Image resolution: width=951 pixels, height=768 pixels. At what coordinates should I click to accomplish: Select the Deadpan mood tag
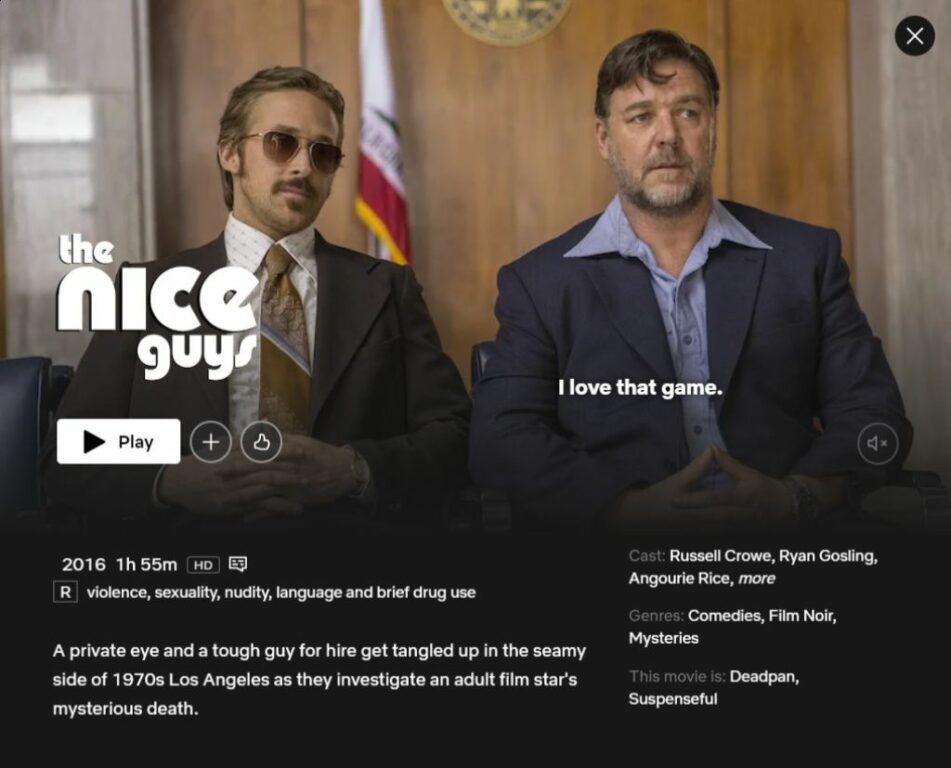(763, 676)
